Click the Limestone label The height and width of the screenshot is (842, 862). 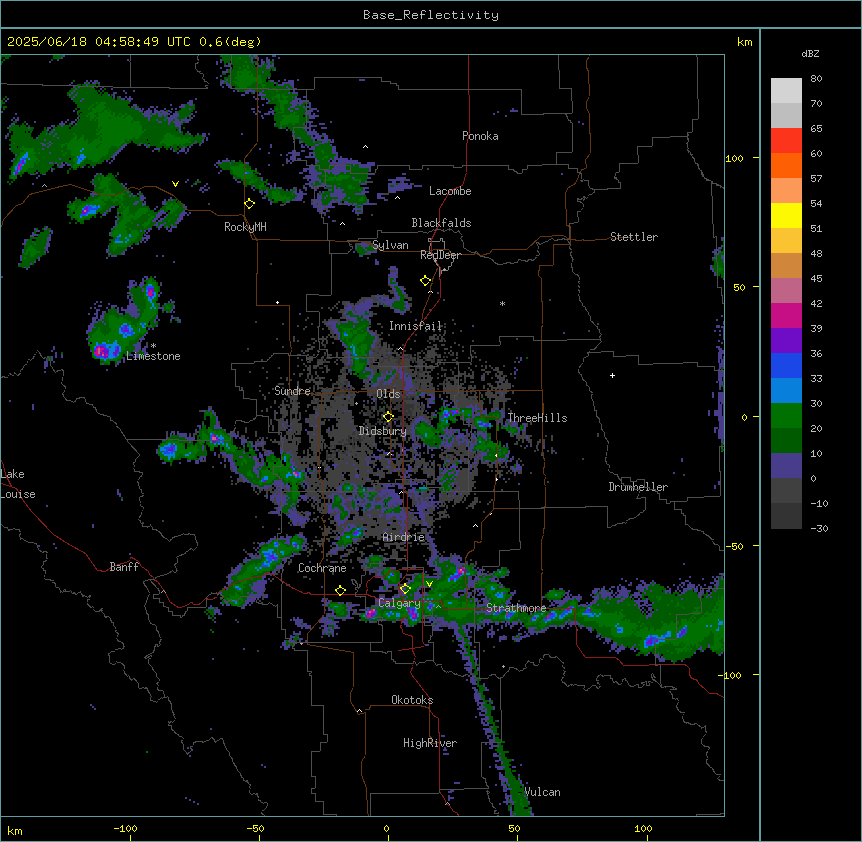coord(153,356)
